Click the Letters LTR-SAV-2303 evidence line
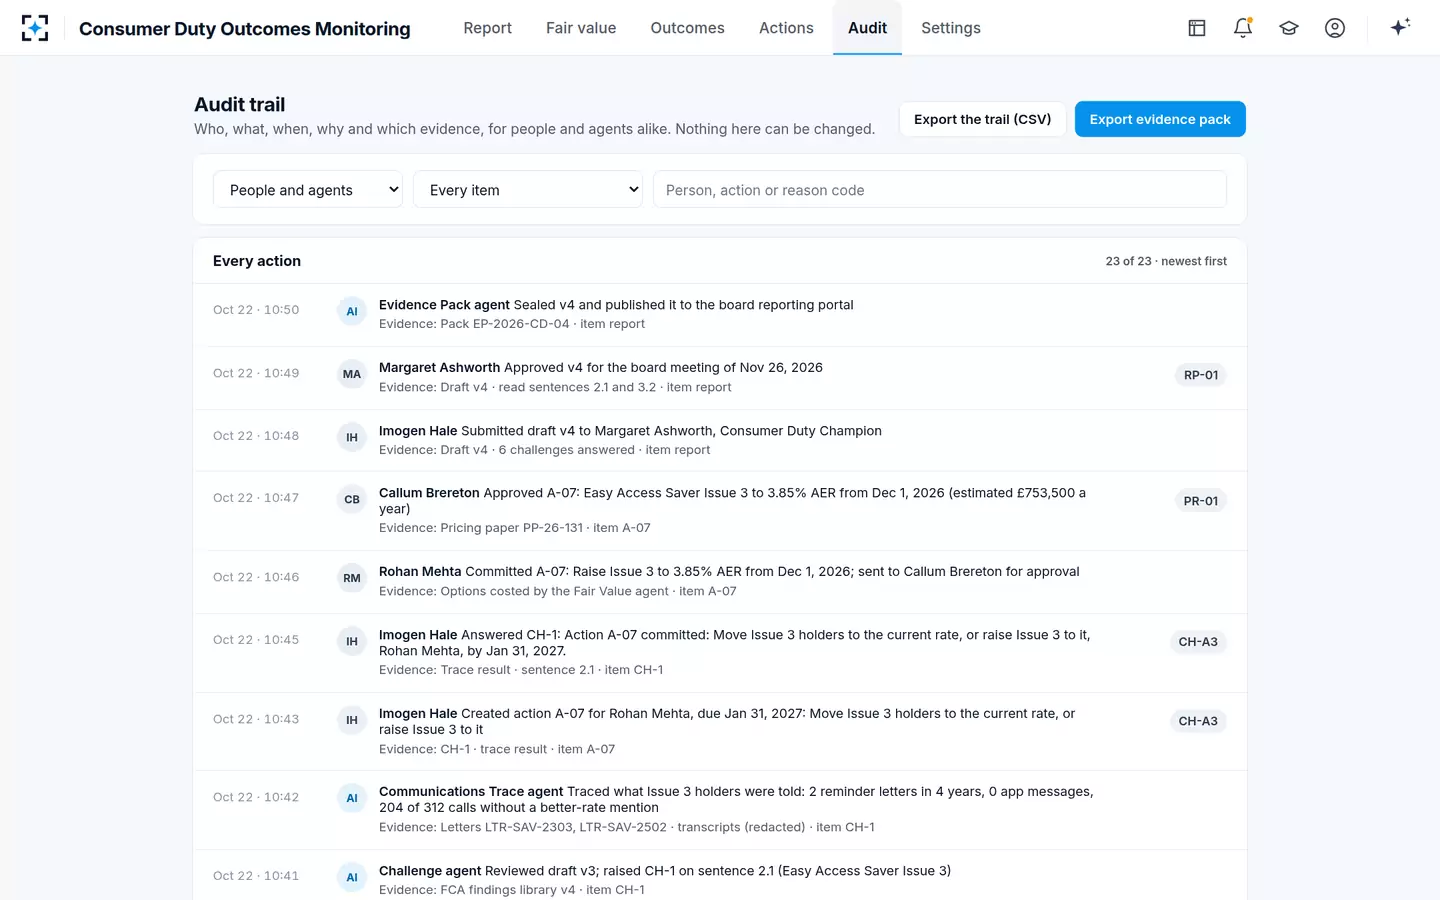 (x=627, y=827)
